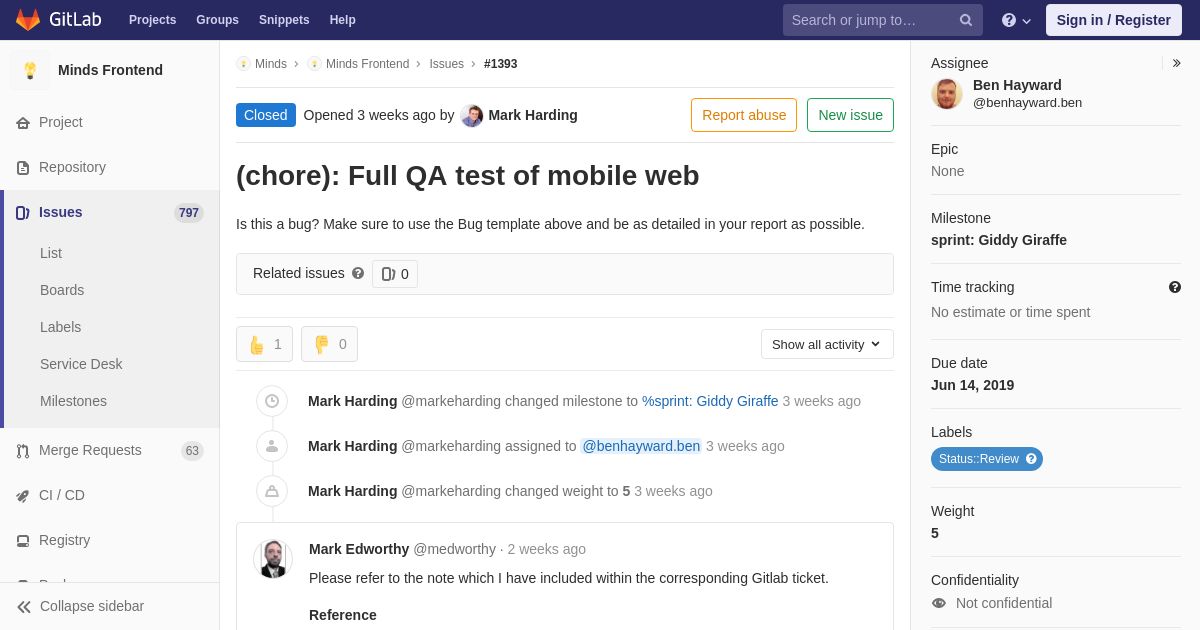This screenshot has height=630, width=1200.
Task: Expand Show all activity dropdown
Action: click(827, 344)
